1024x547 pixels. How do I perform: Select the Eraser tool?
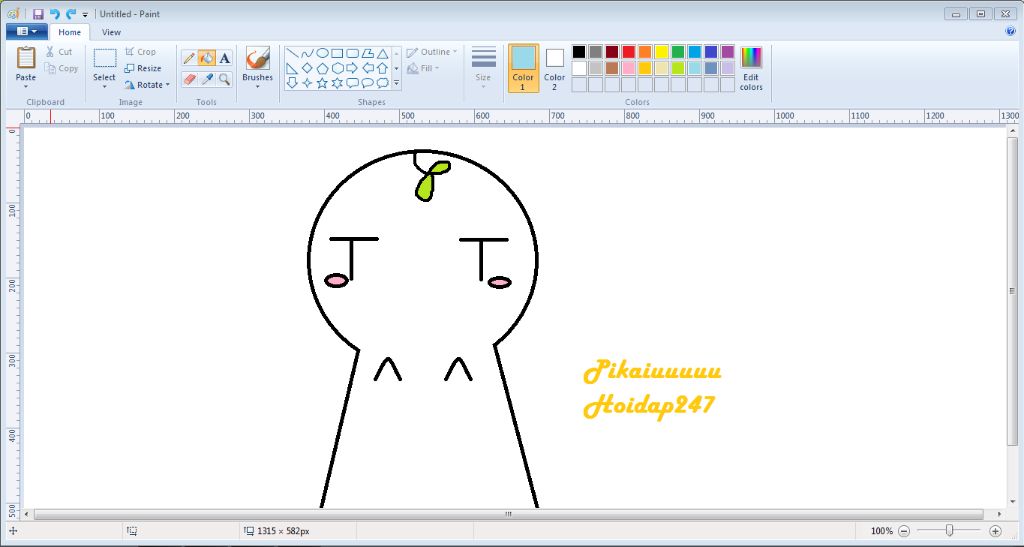189,80
